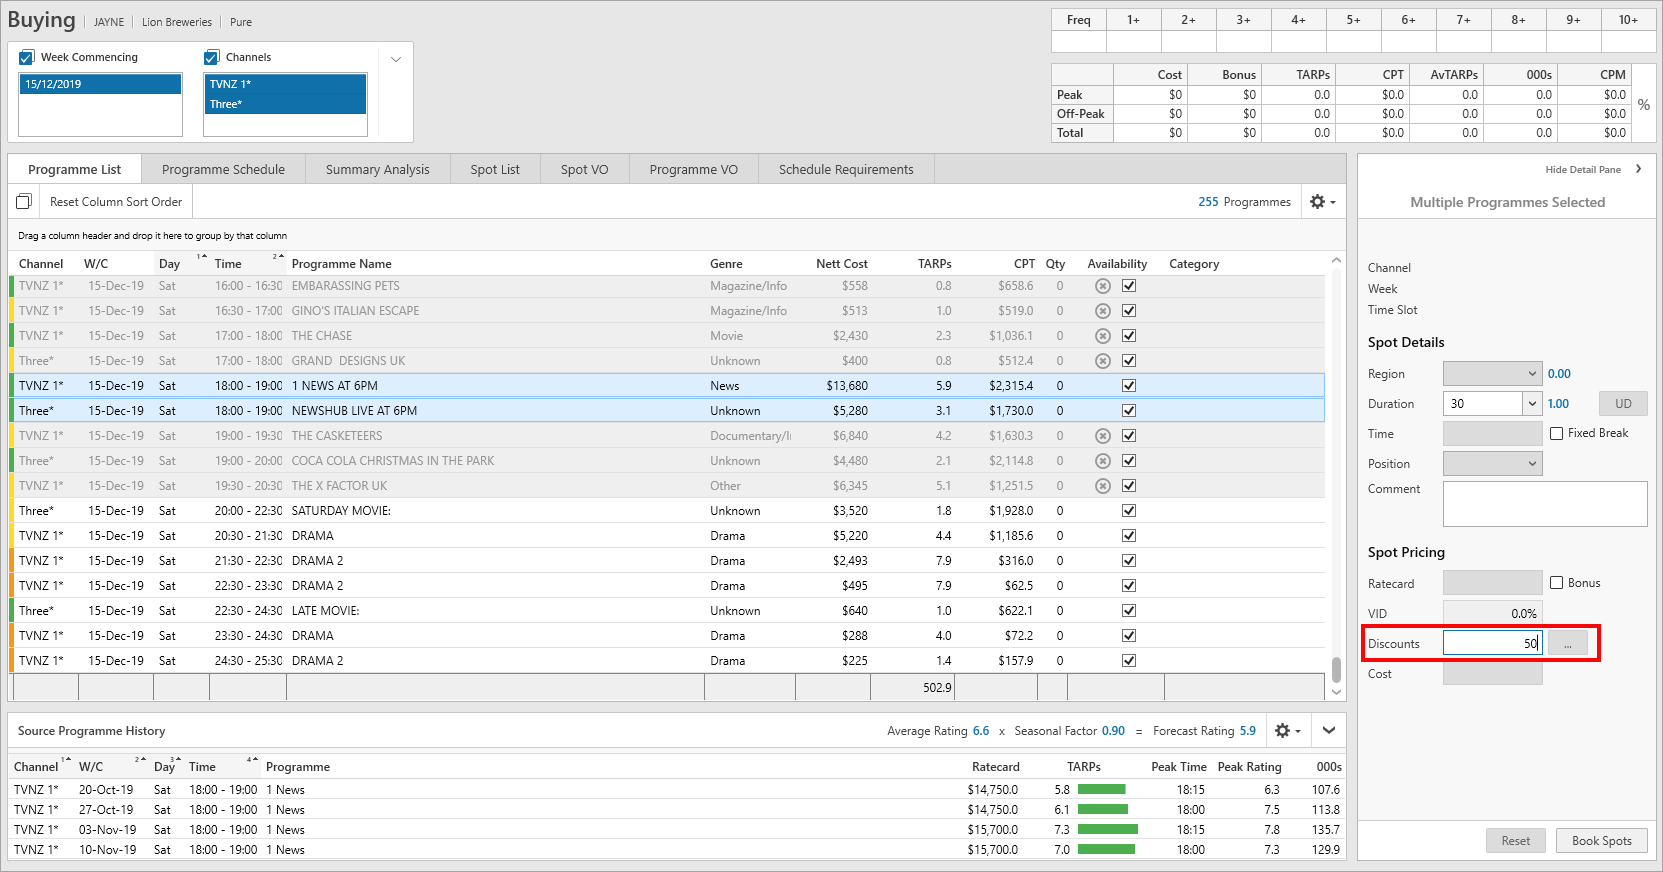
Task: Select 15/12/2019 in Week Commencing list
Action: pos(100,84)
